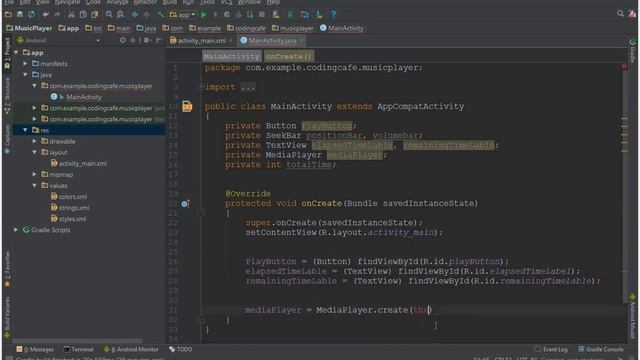Expand the mipmap folder
The height and width of the screenshot is (360, 640).
pyautogui.click(x=34, y=174)
